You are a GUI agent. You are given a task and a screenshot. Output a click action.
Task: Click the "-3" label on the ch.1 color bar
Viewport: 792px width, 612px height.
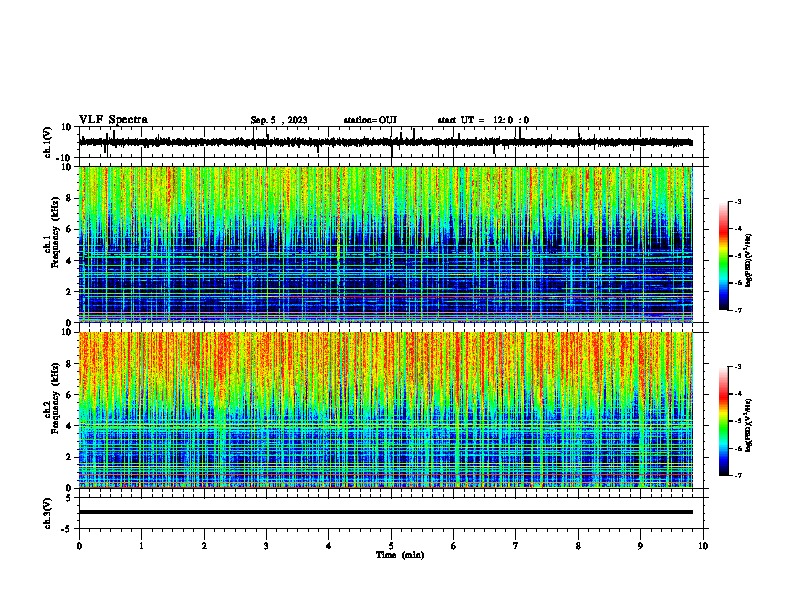pyautogui.click(x=737, y=201)
